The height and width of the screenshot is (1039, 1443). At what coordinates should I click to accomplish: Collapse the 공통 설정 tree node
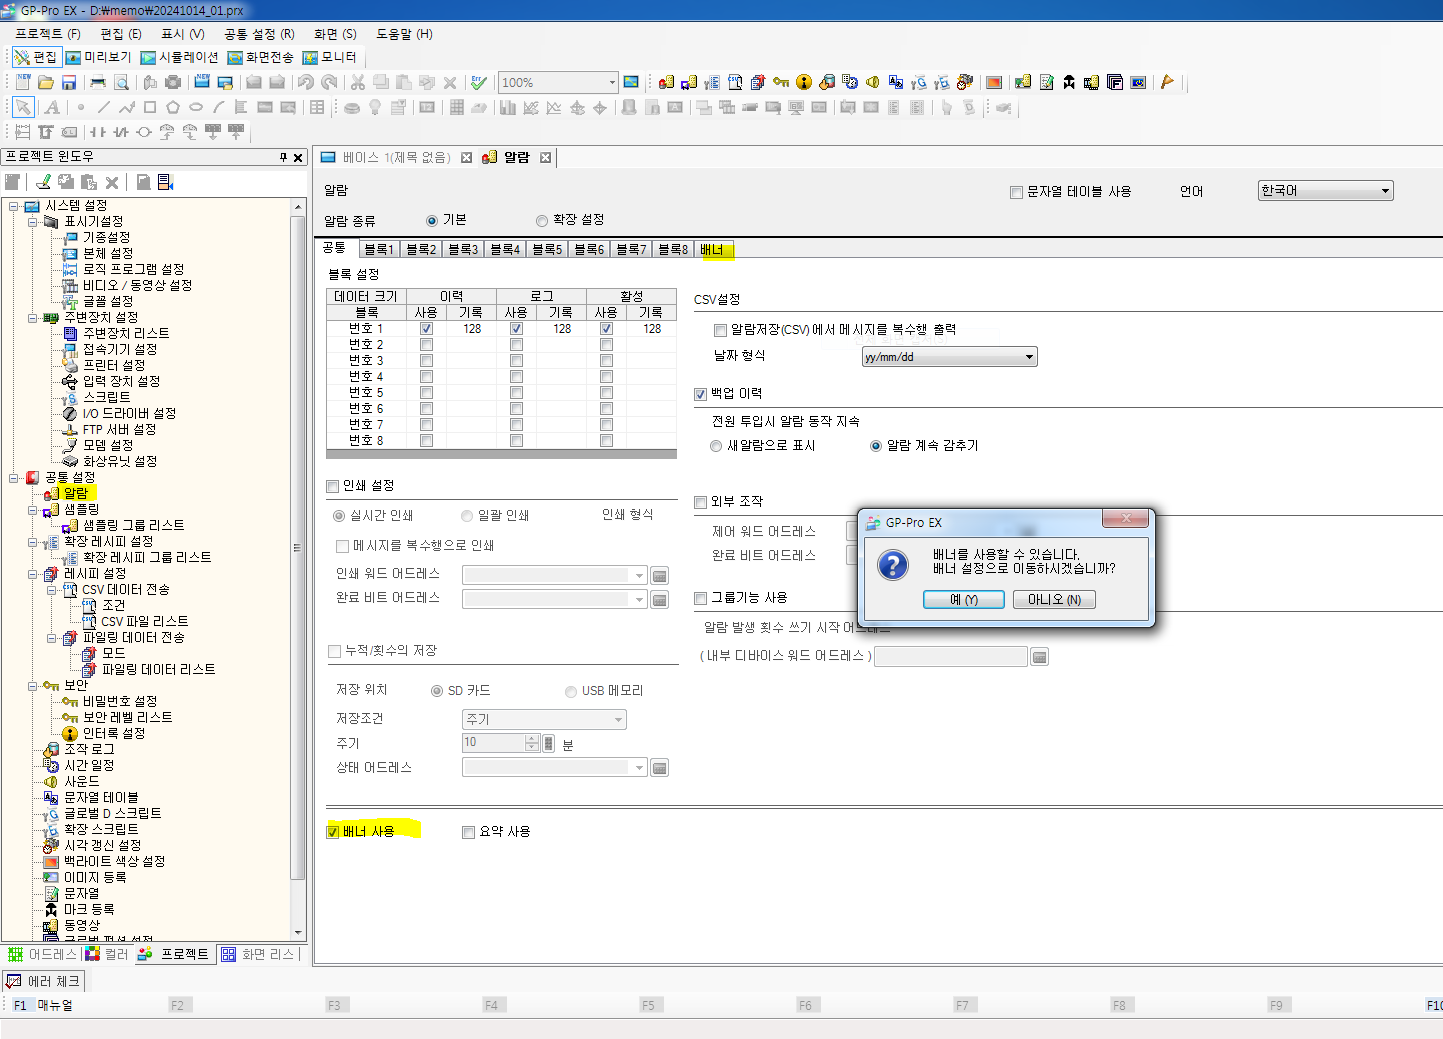[x=14, y=478]
